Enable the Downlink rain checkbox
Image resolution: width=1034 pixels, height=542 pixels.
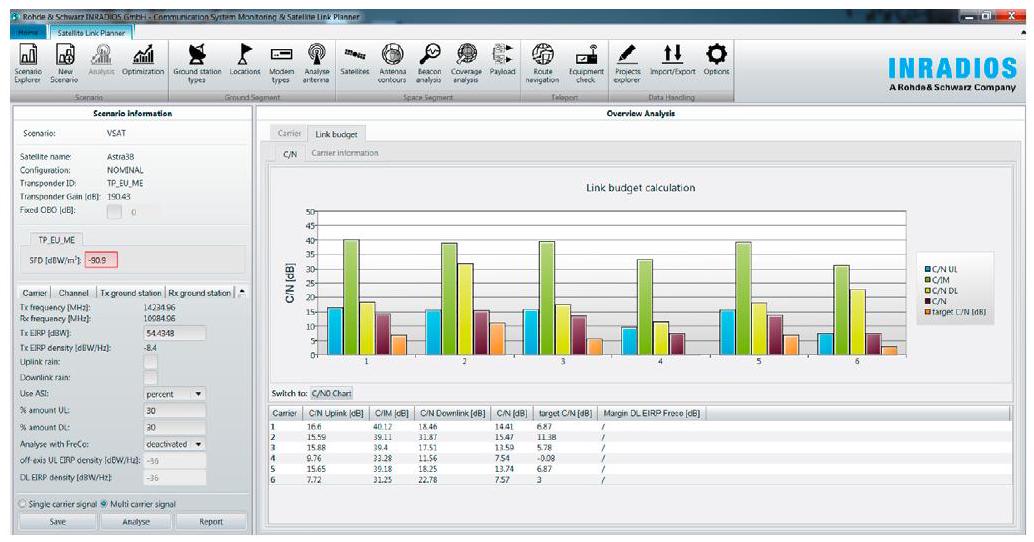[151, 377]
